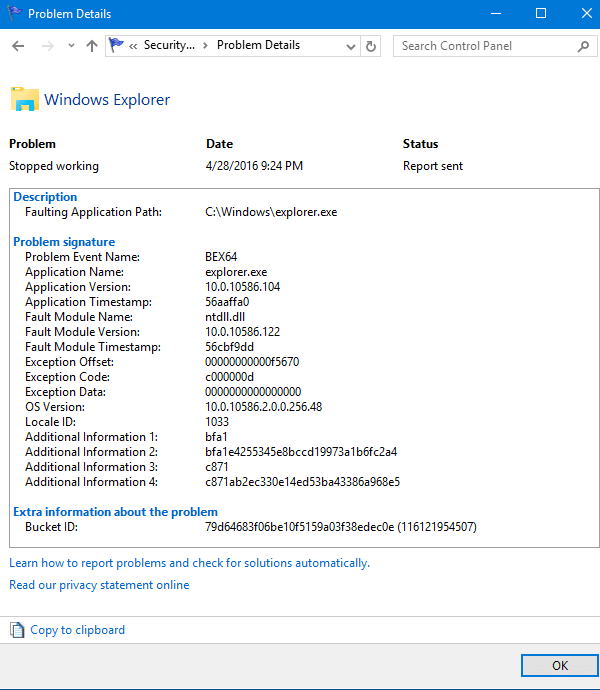Select the Bucket ID hash value

[x=341, y=527]
